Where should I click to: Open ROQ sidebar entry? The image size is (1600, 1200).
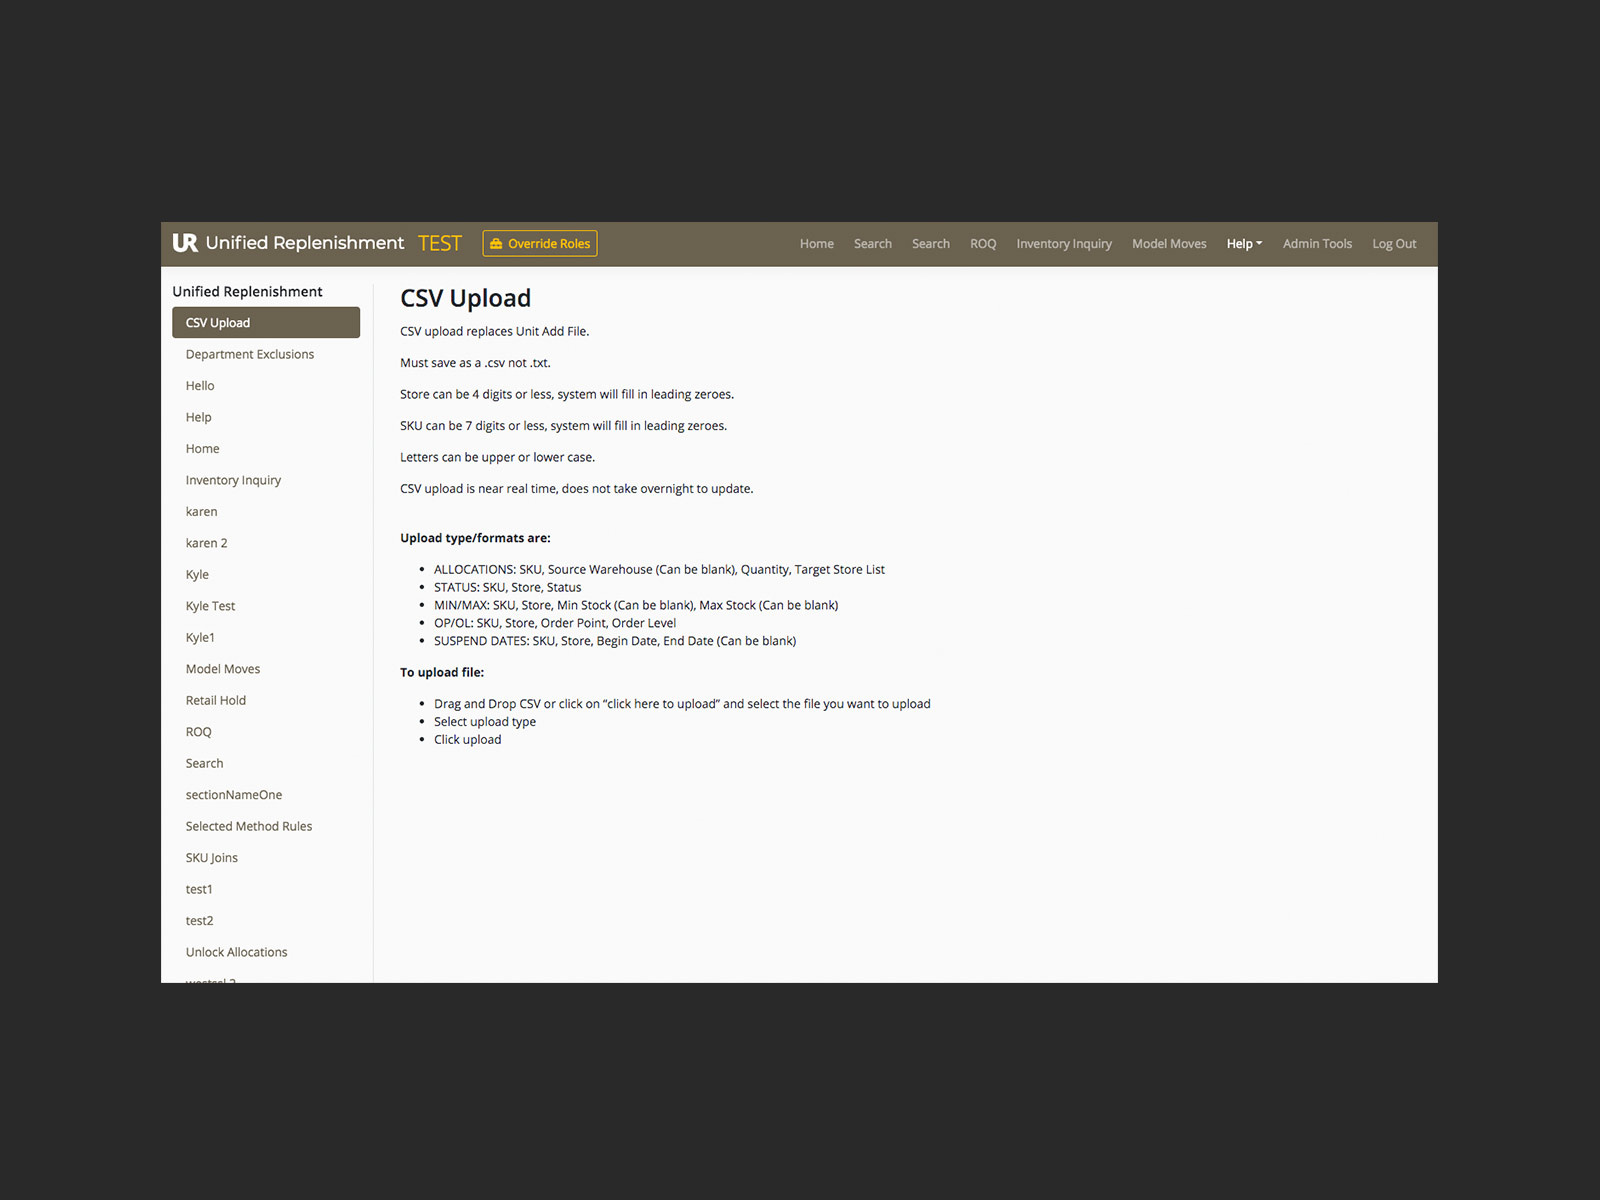[198, 732]
